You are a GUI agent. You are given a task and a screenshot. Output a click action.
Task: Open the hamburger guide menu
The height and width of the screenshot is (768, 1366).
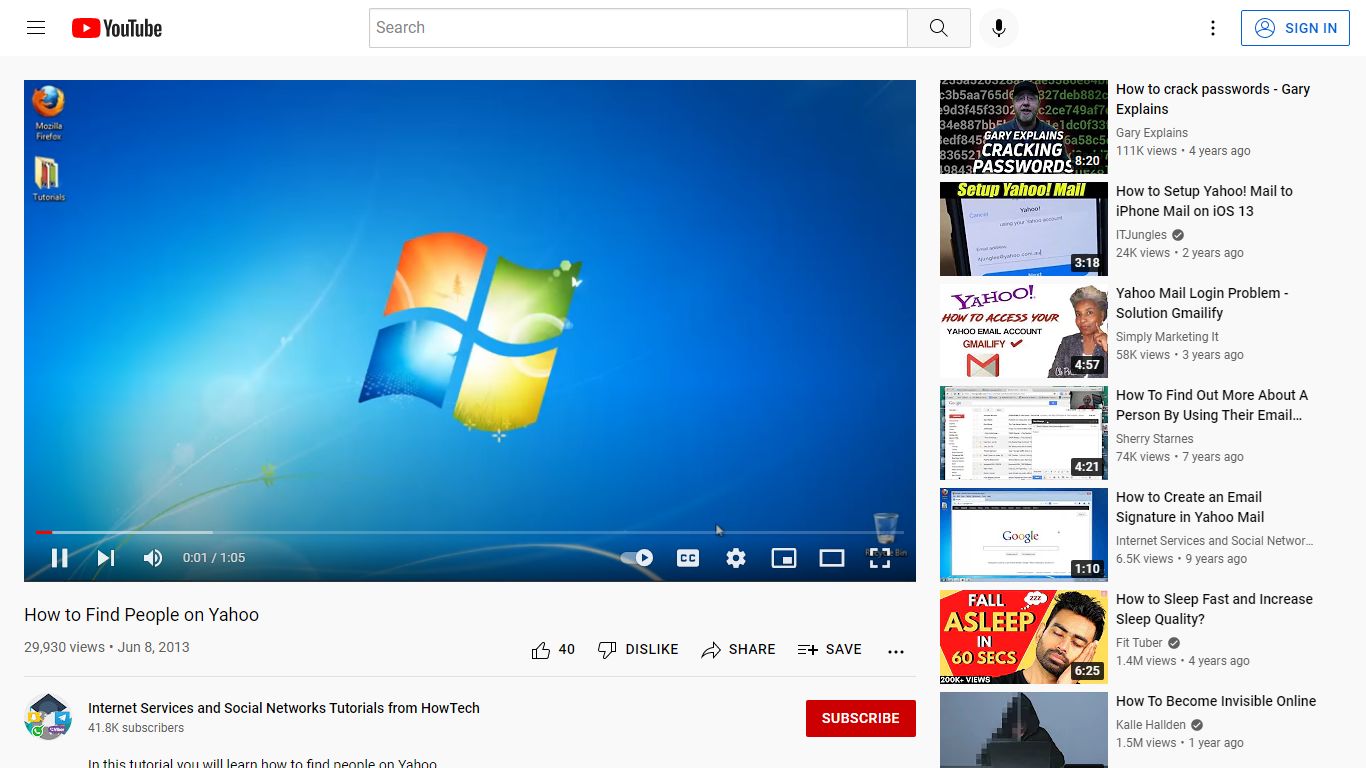click(x=36, y=28)
